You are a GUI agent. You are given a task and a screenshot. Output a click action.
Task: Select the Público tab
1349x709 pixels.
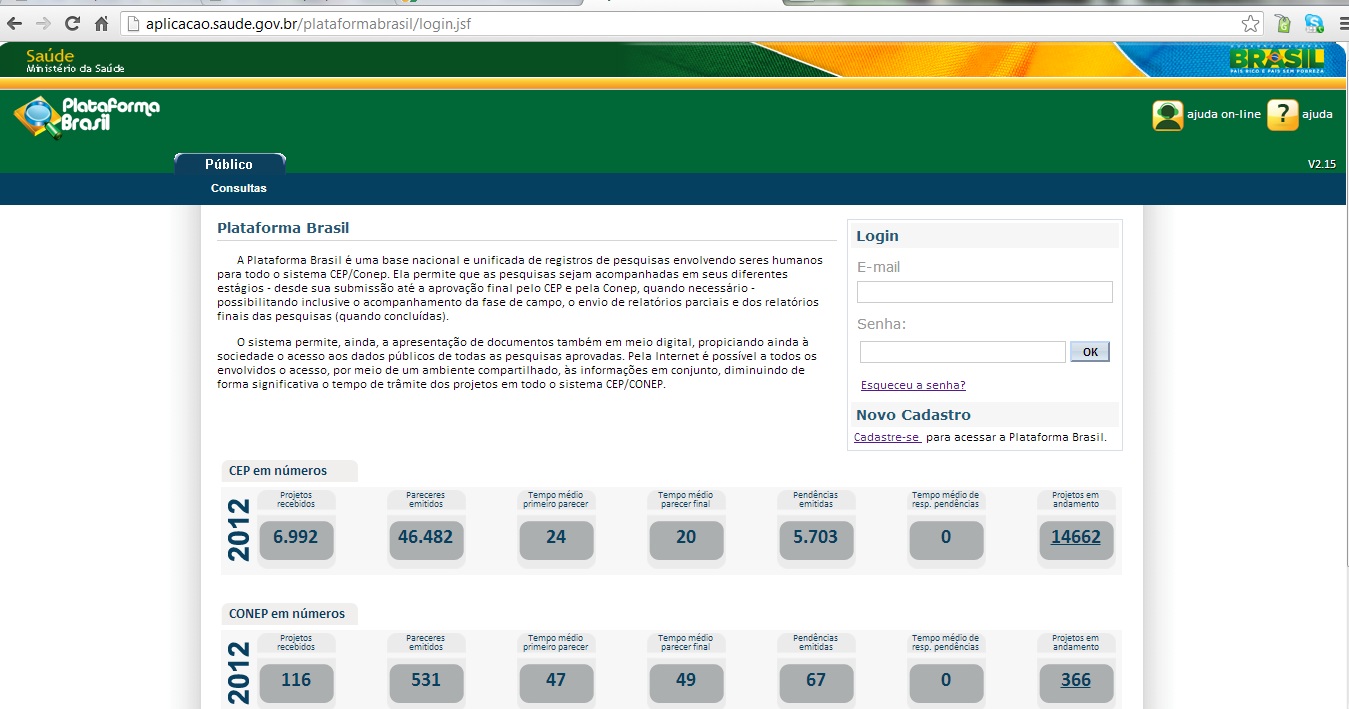pyautogui.click(x=229, y=164)
